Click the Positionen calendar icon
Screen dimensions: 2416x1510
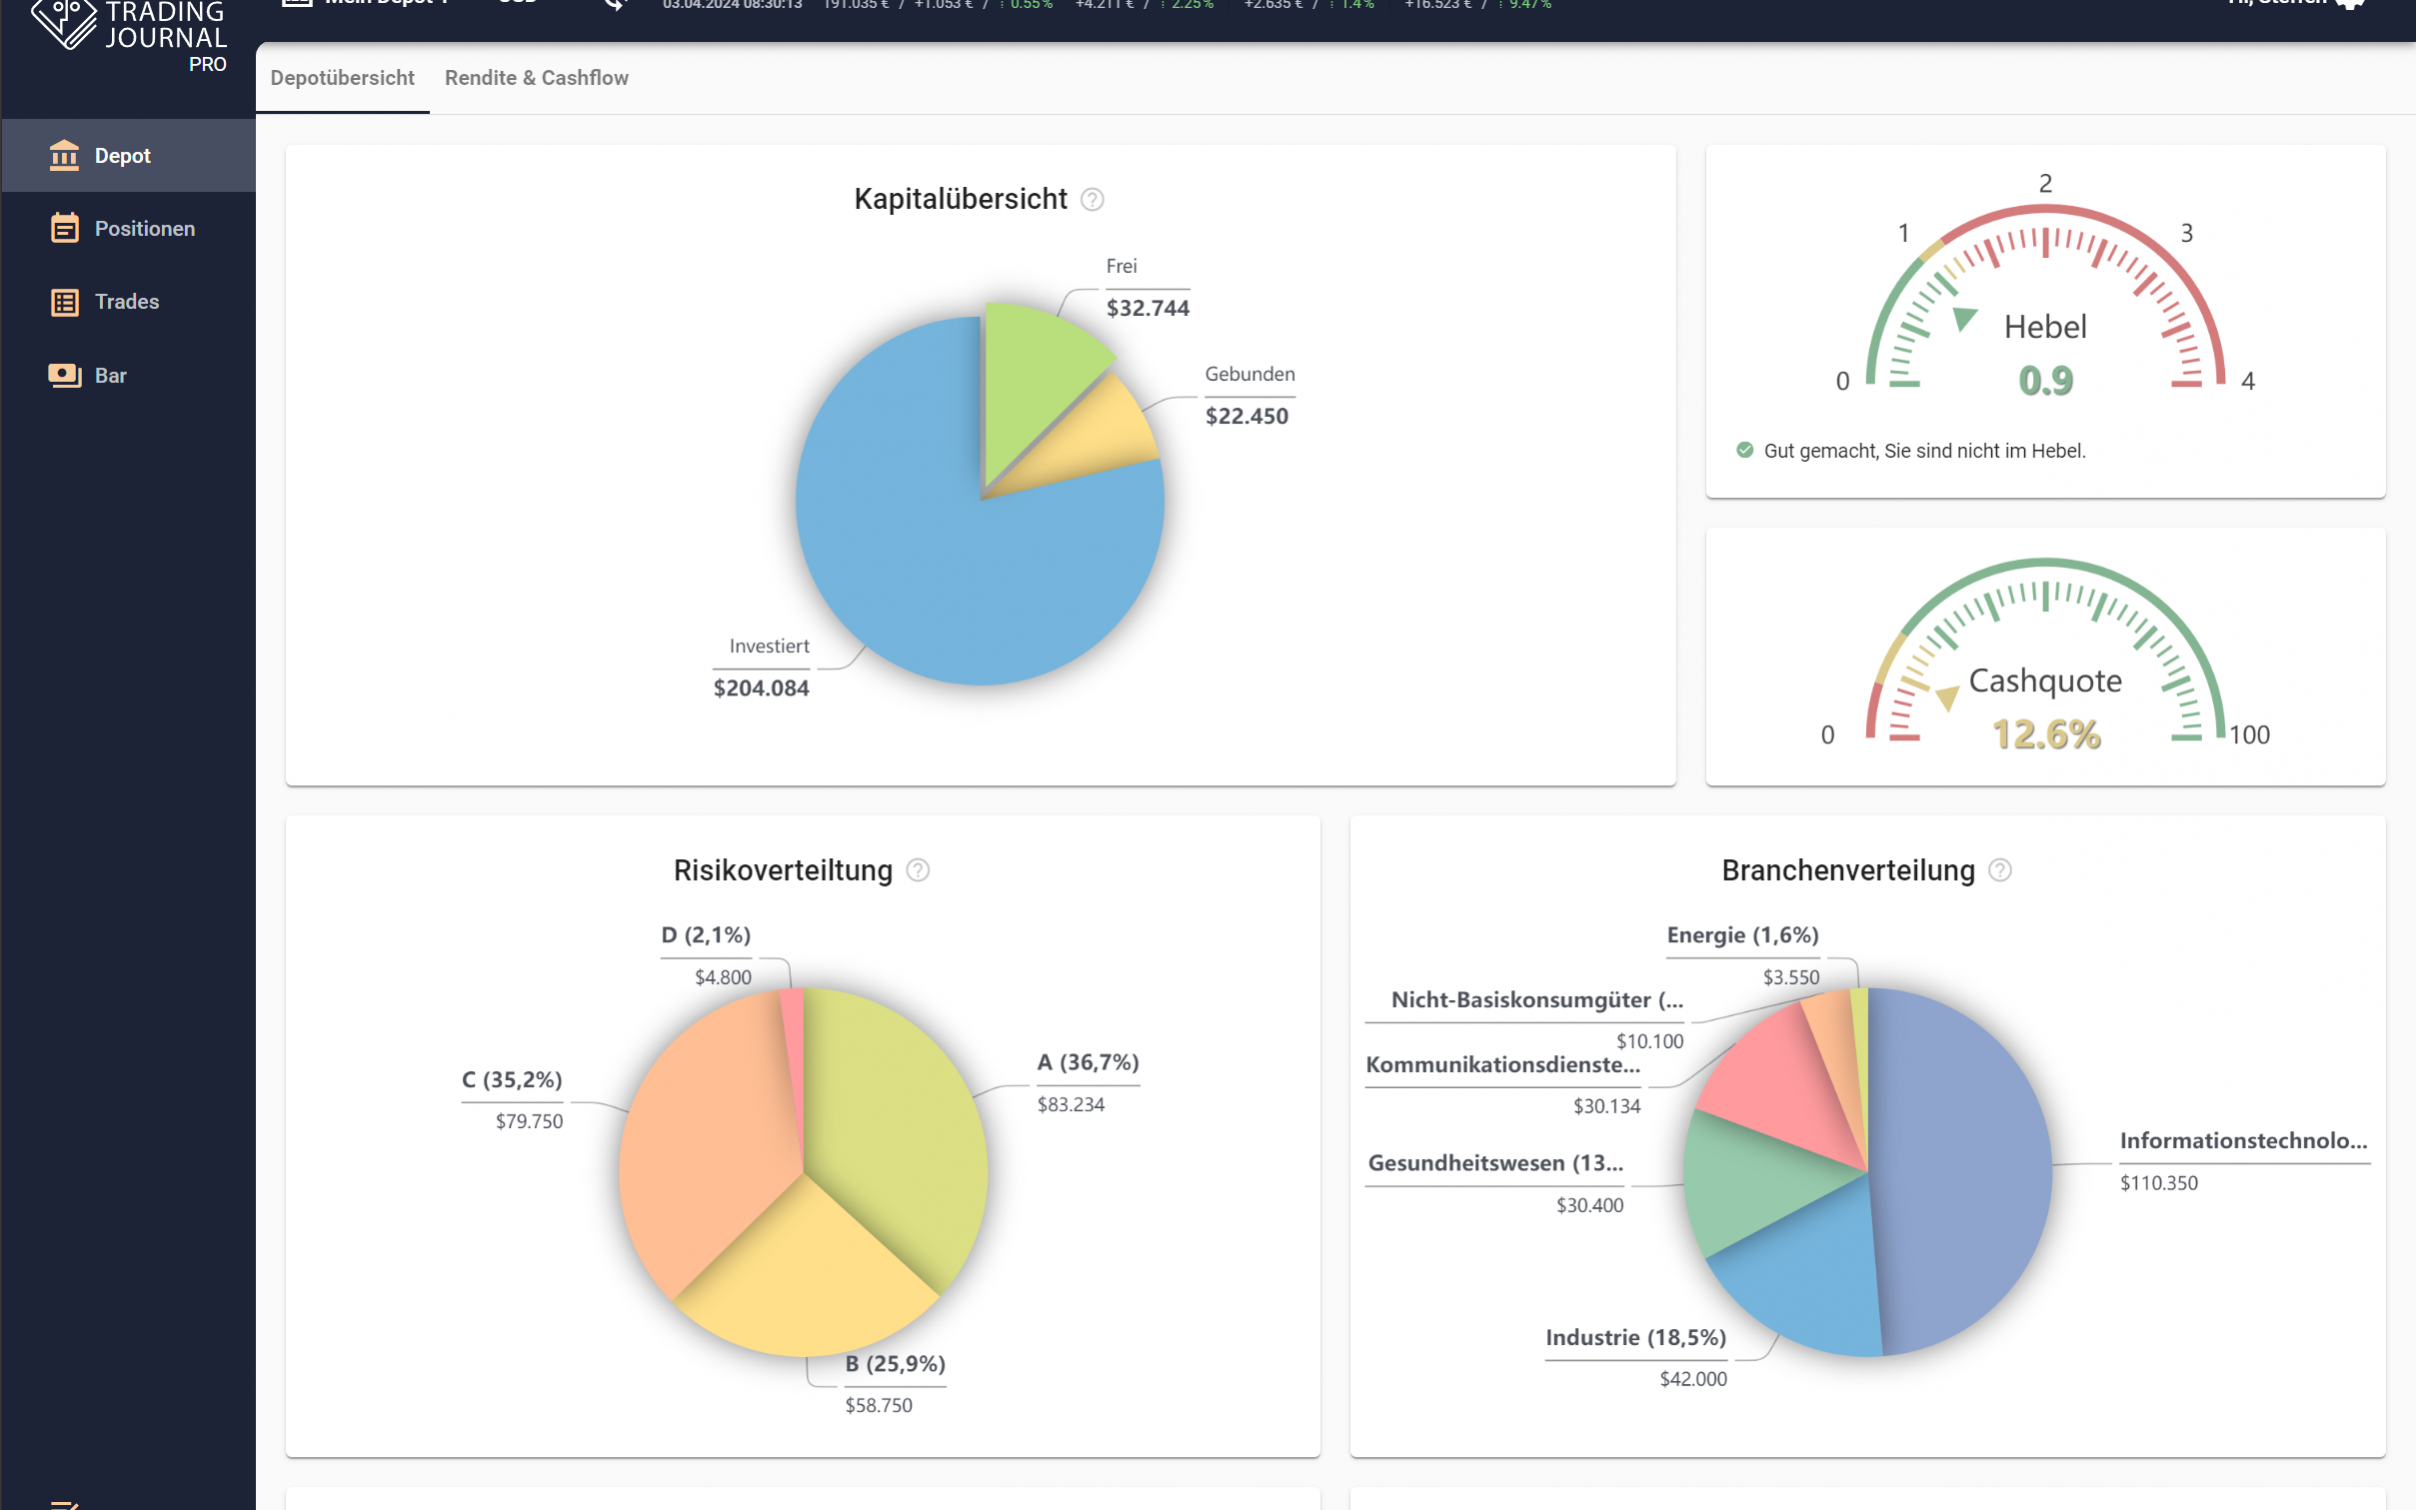tap(64, 228)
